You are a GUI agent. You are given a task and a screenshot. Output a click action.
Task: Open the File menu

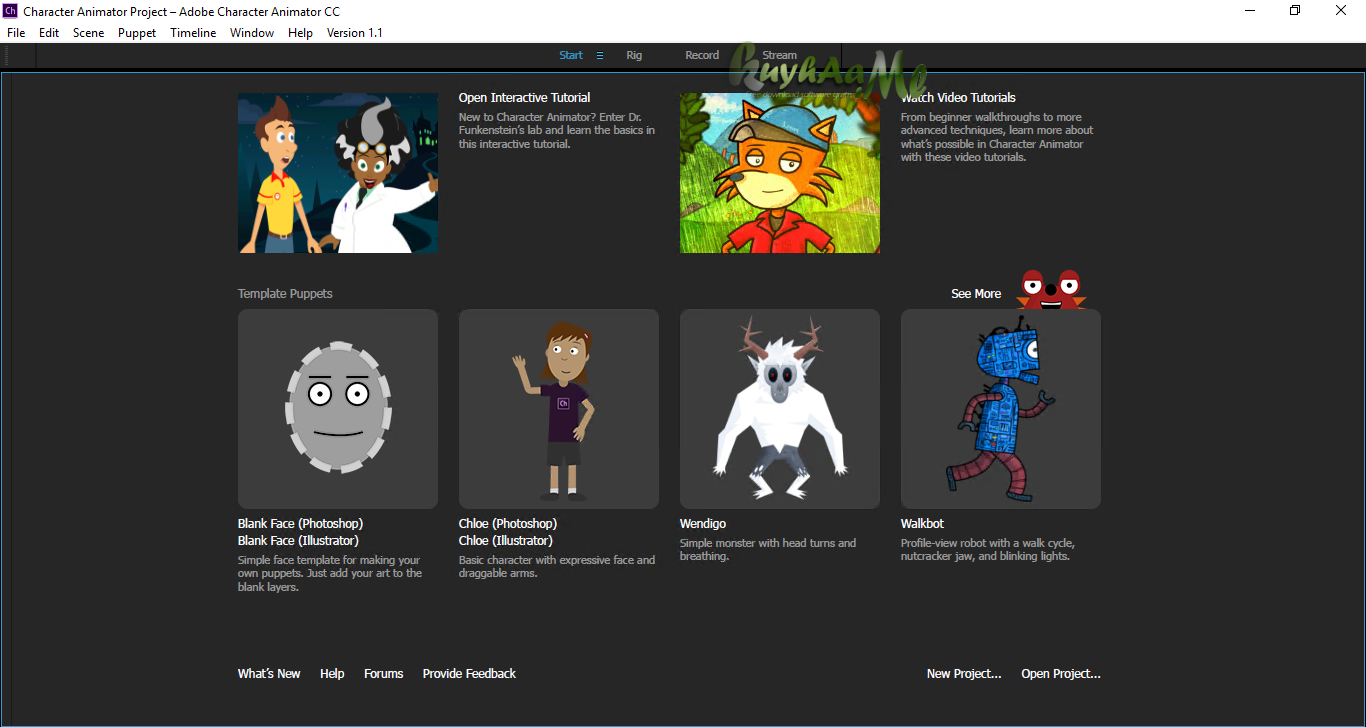(16, 33)
